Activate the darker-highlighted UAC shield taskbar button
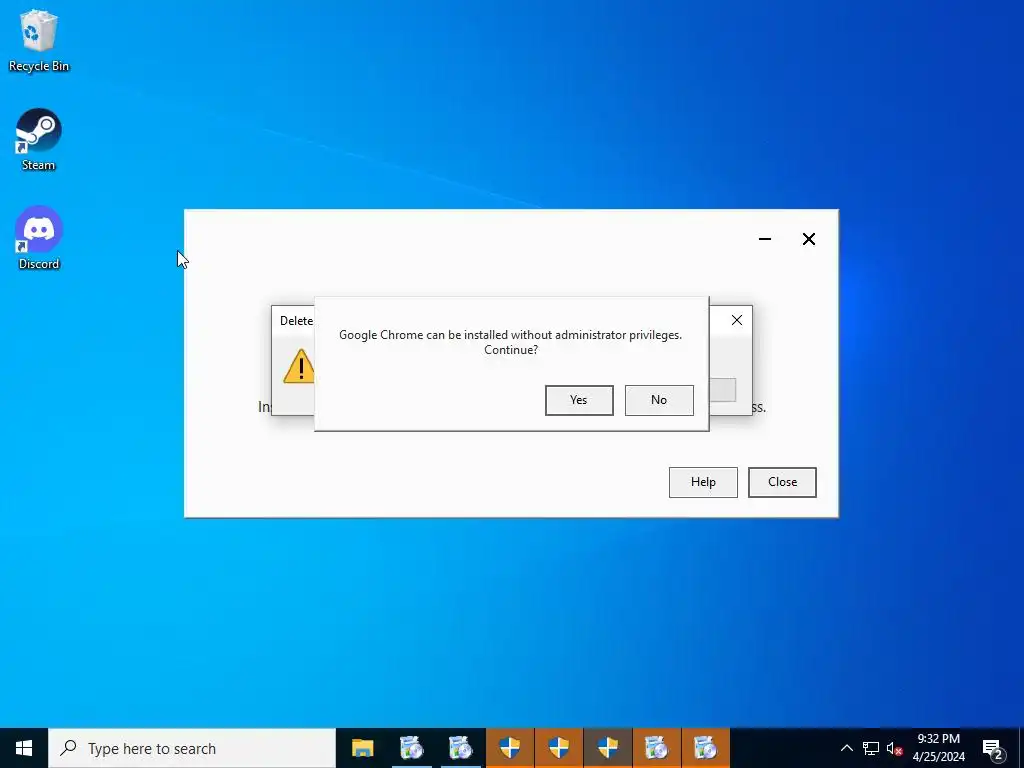Image resolution: width=1024 pixels, height=768 pixels. [607, 748]
